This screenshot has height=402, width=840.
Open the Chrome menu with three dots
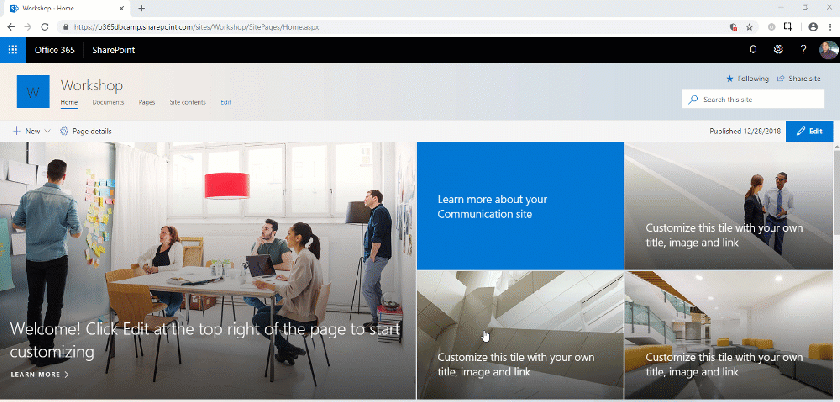829,27
